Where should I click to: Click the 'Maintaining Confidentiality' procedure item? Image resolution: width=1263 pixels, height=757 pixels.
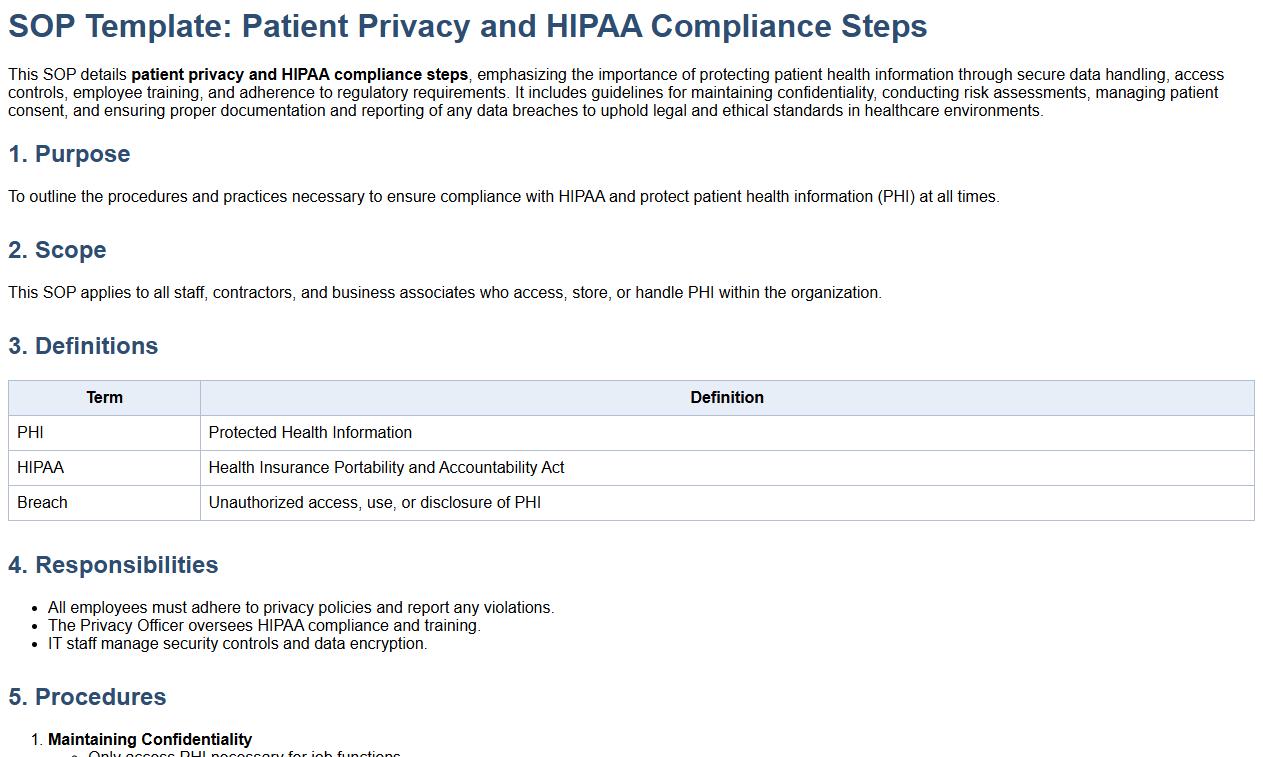click(150, 740)
